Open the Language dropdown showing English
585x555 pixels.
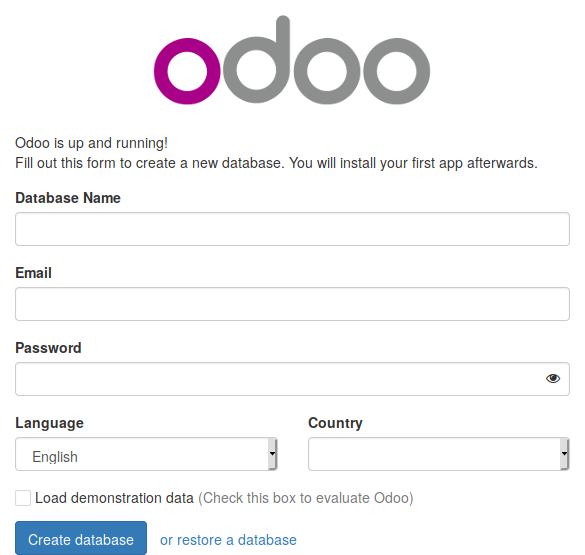pyautogui.click(x=146, y=454)
